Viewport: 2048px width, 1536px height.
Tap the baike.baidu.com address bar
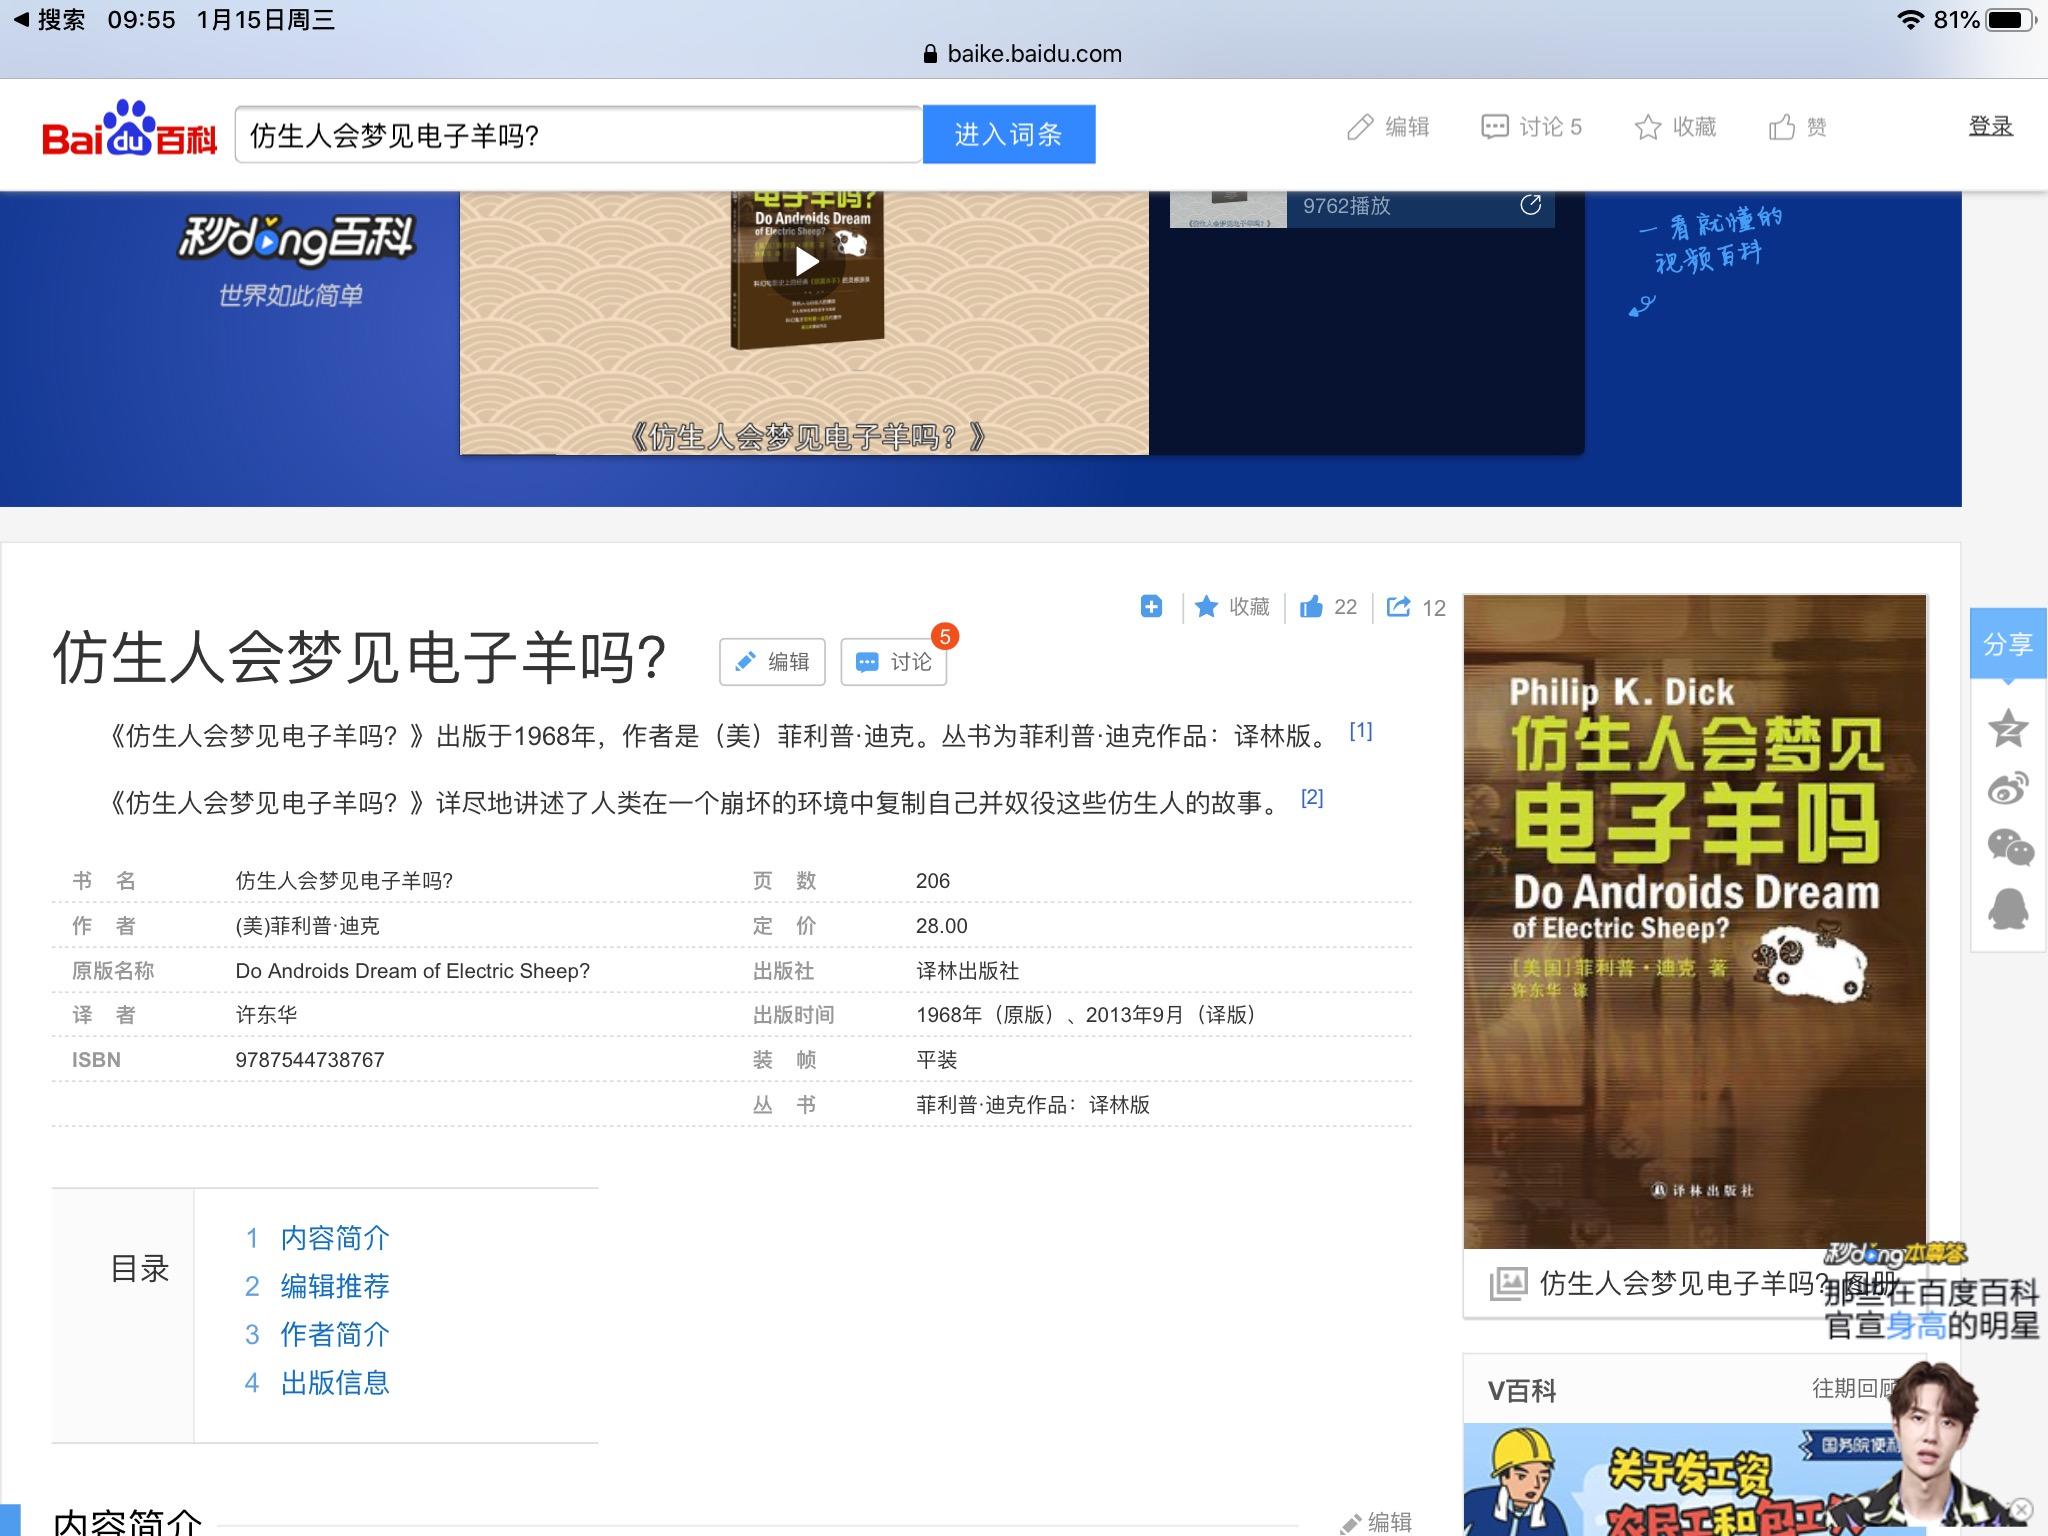(x=1023, y=54)
